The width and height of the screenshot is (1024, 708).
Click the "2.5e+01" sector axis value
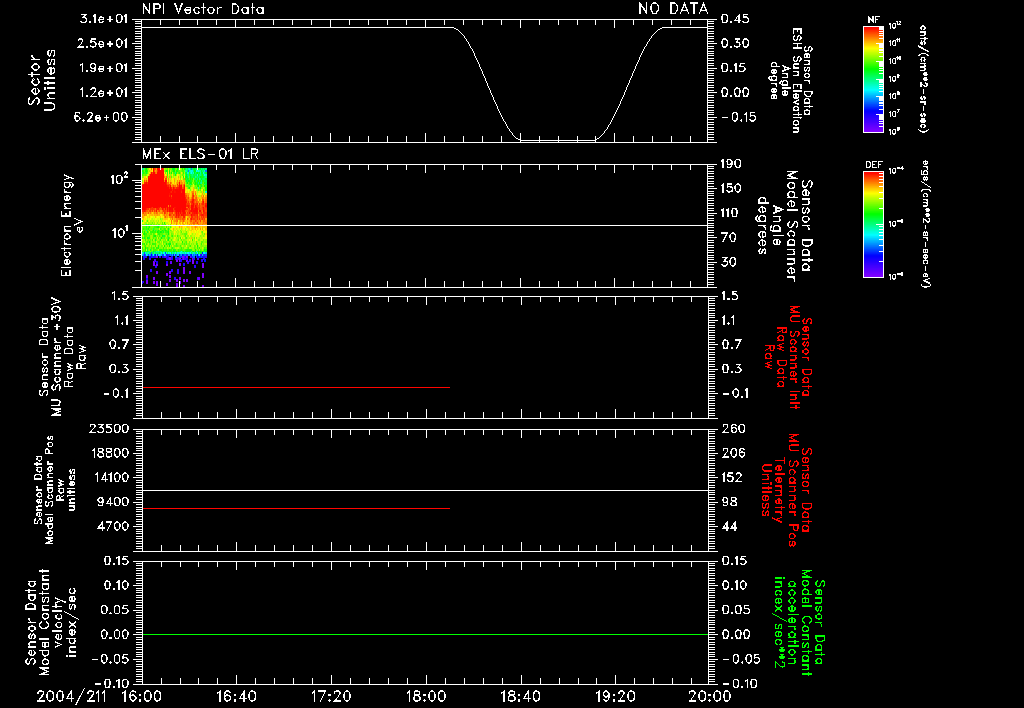point(104,43)
